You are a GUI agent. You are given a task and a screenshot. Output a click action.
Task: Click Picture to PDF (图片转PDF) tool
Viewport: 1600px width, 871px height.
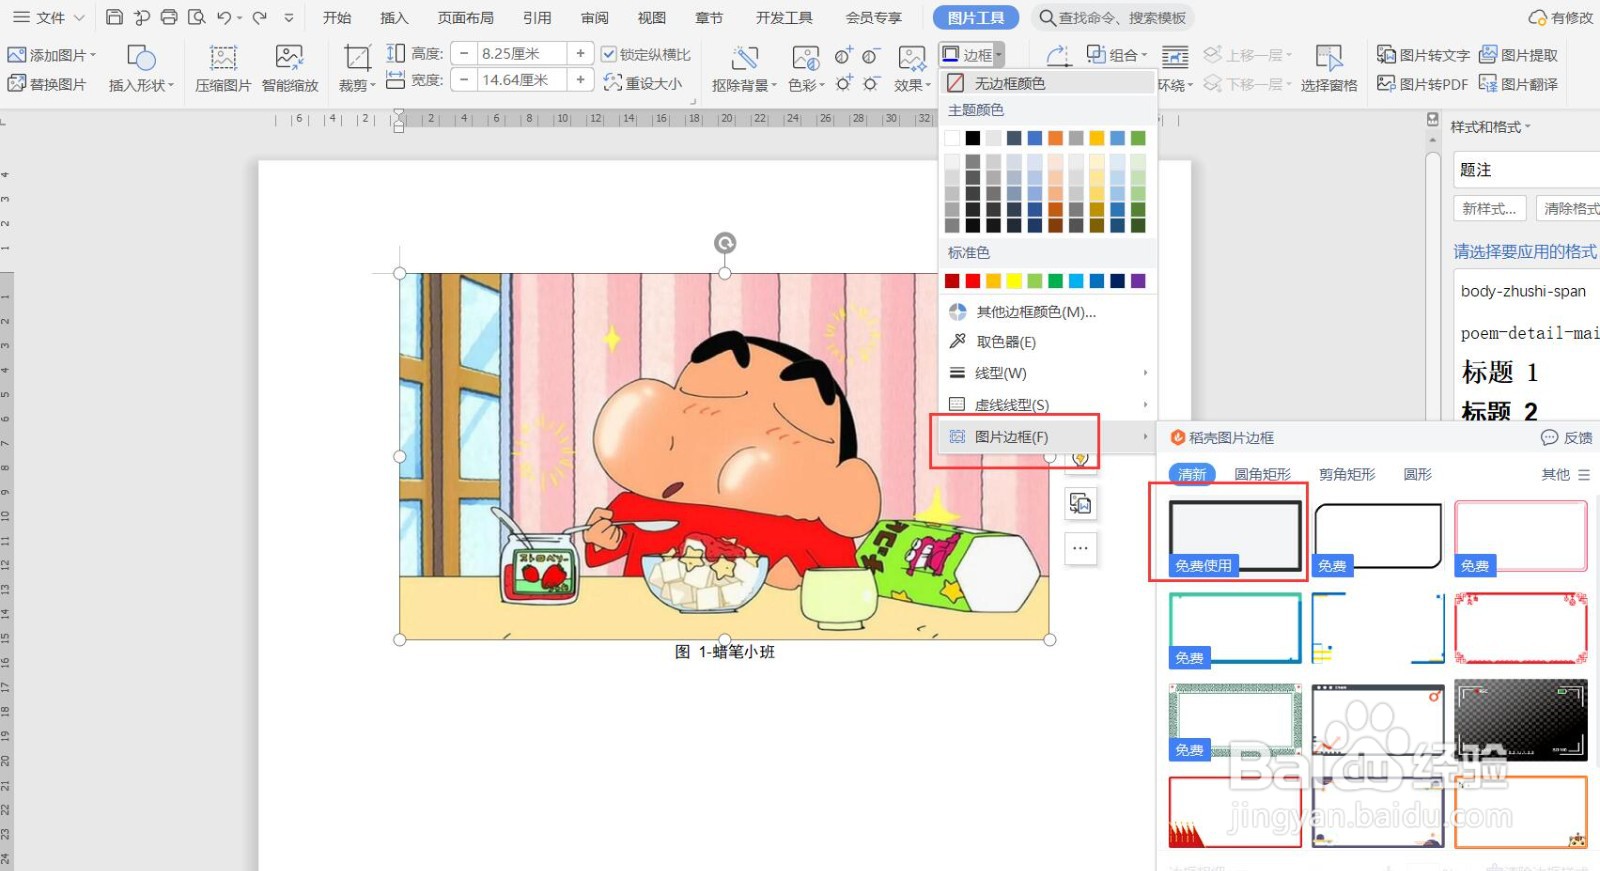1422,84
